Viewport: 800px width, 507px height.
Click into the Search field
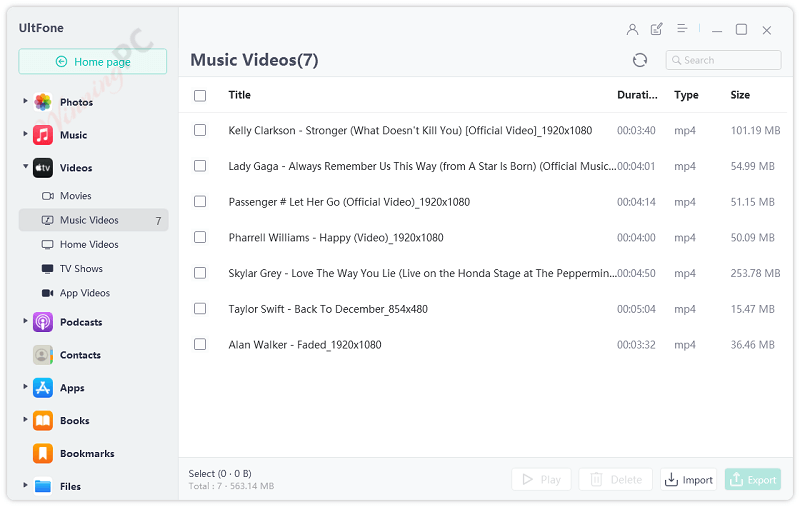click(x=723, y=60)
